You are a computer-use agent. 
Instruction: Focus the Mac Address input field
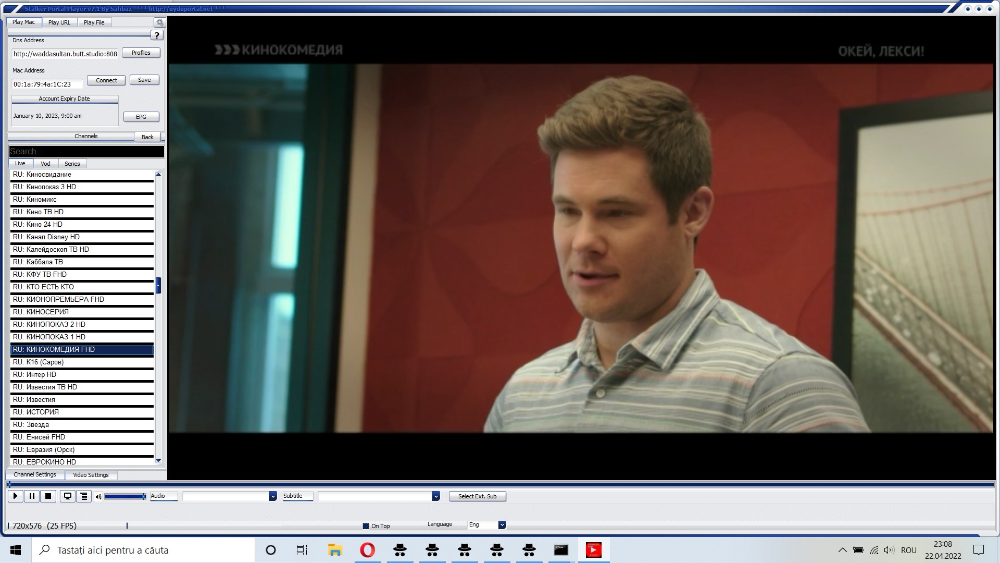tap(47, 84)
